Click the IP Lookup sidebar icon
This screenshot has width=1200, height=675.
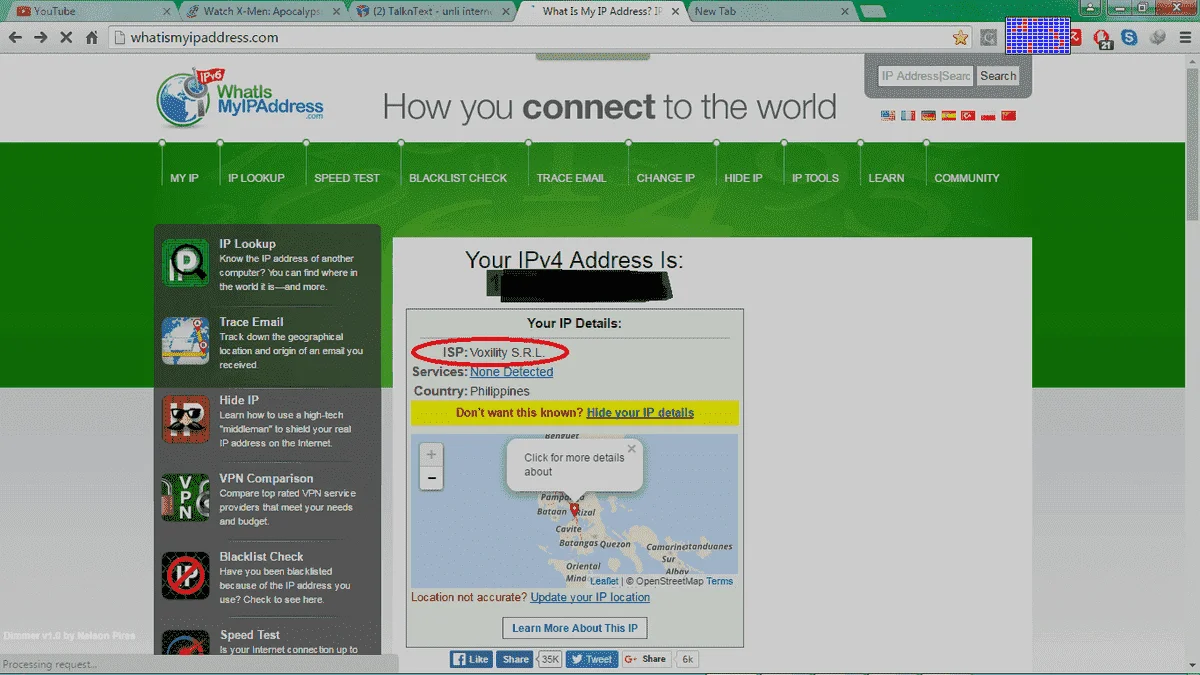coord(186,263)
